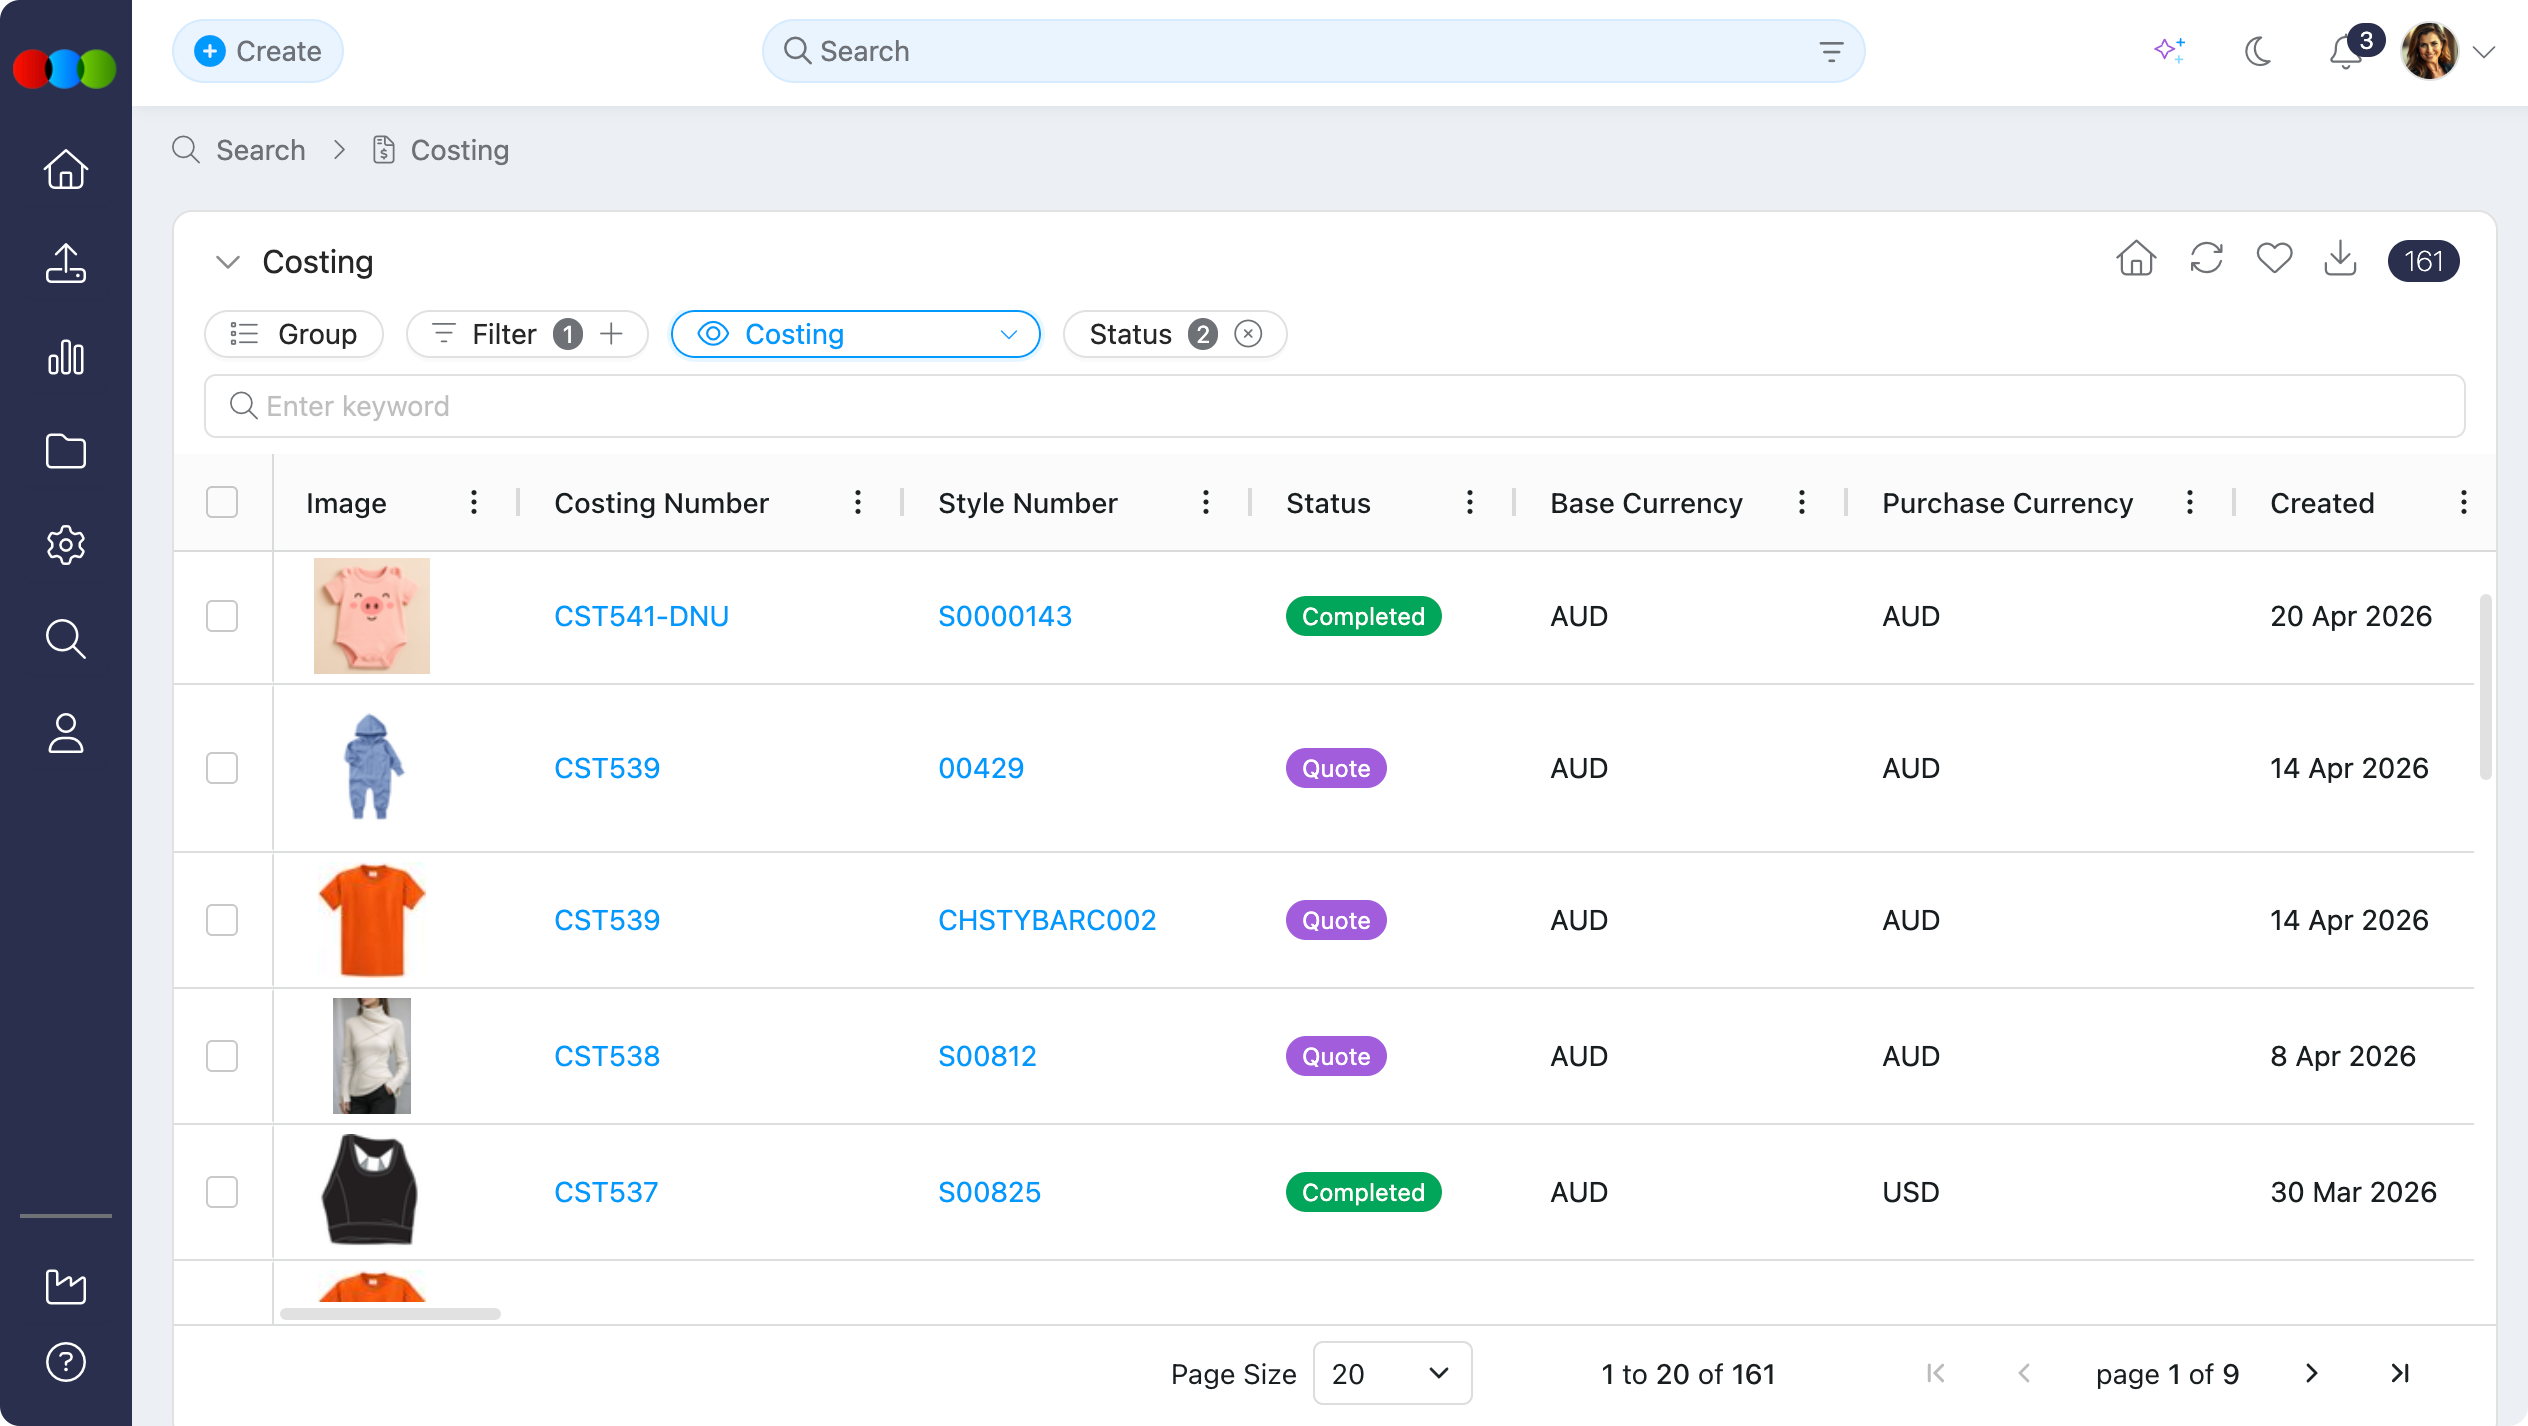Click Search in the breadcrumb
The width and height of the screenshot is (2528, 1426).
261,150
